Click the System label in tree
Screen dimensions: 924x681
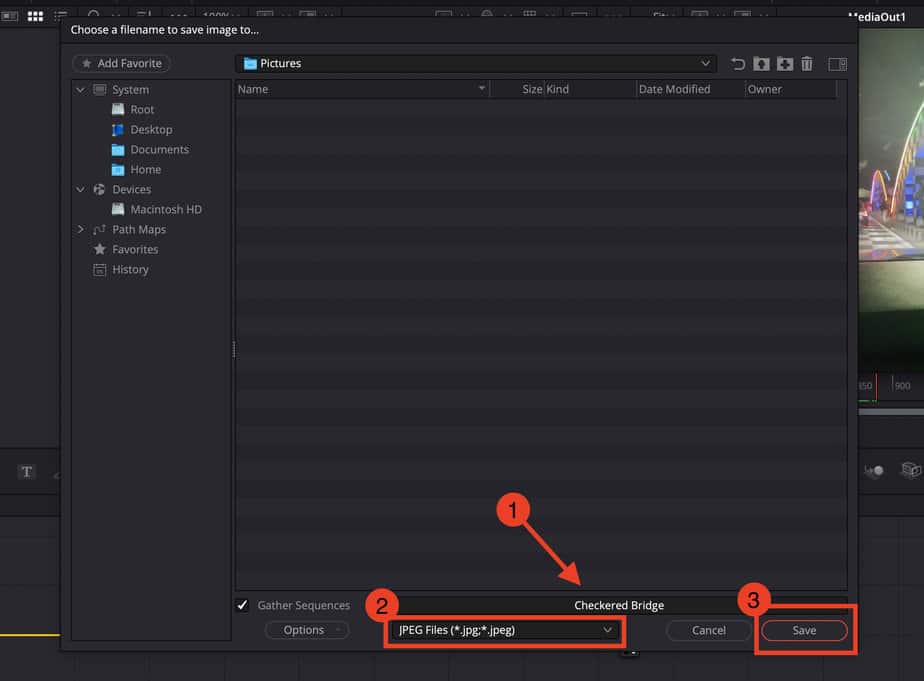coord(130,90)
